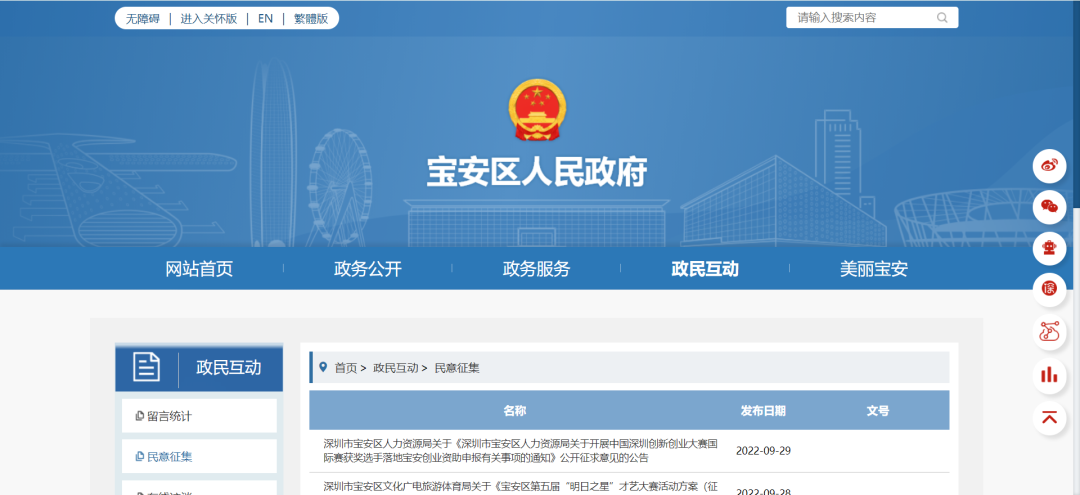Open the 美丽宝安 navigation item
This screenshot has height=495, width=1080.
point(873,268)
